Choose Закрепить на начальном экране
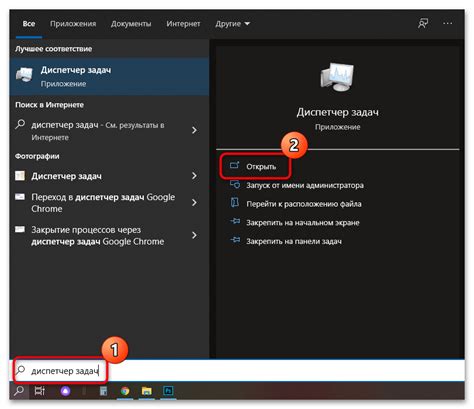 [303, 223]
